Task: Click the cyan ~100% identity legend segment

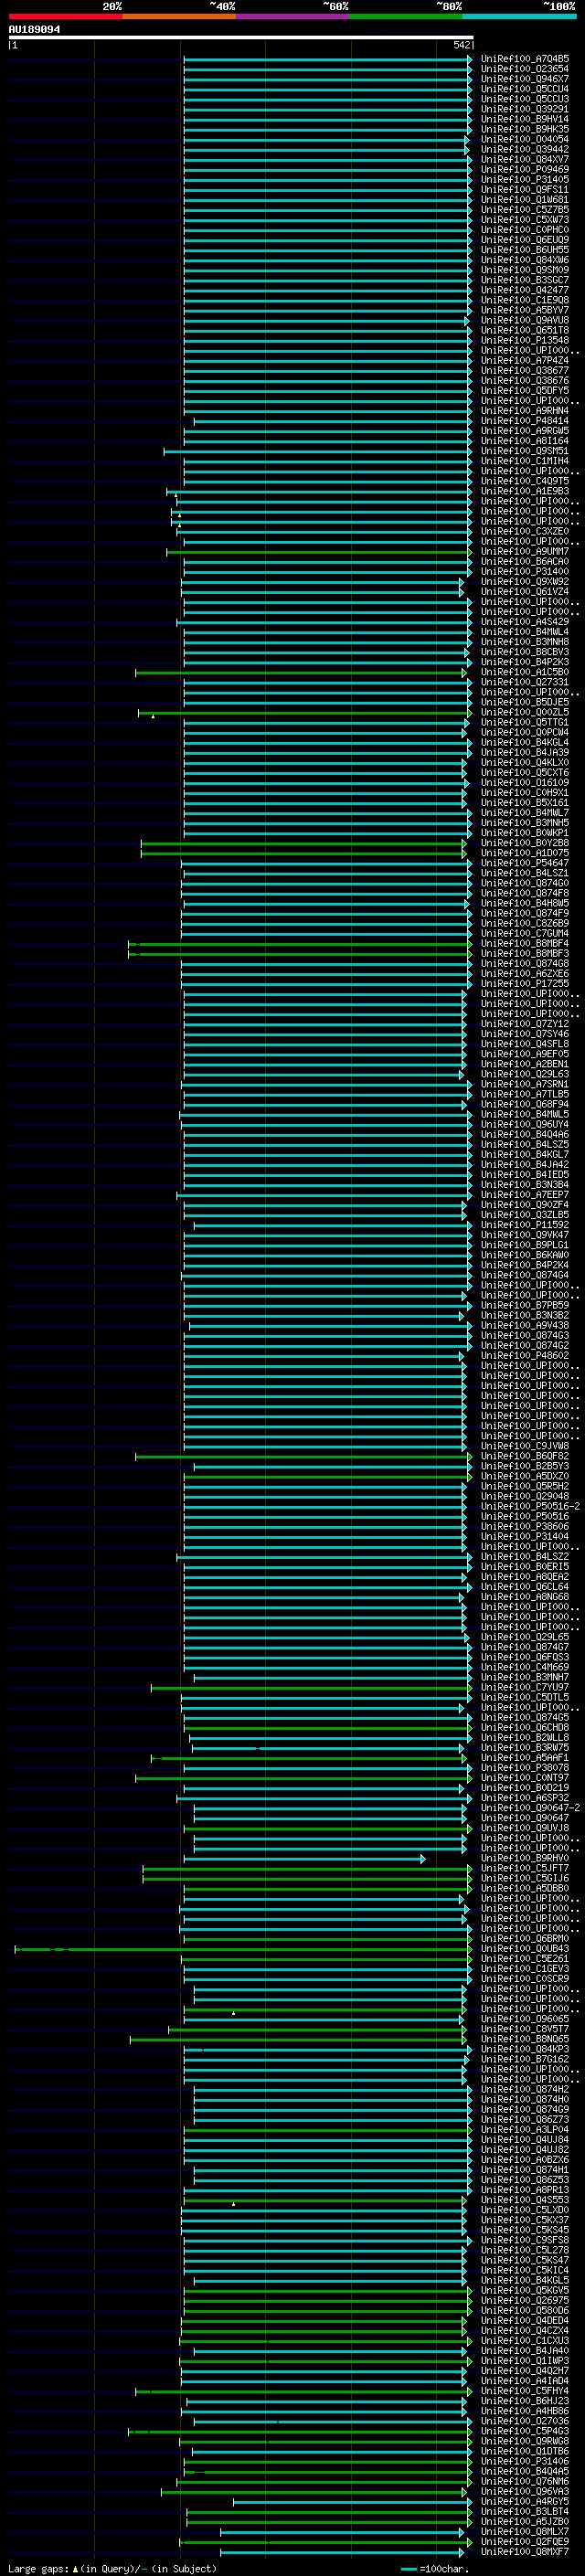Action: (519, 16)
